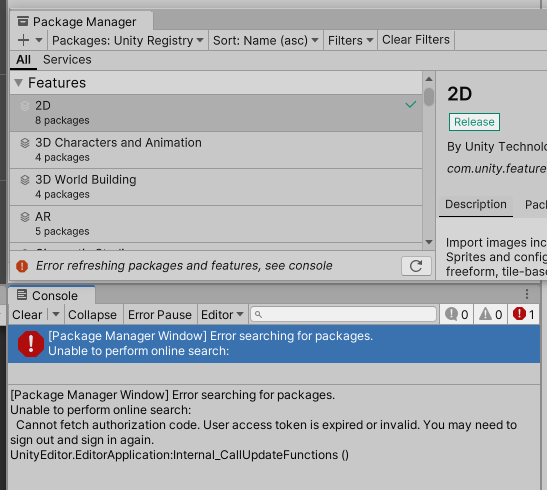Open the Console three-dot options menu
This screenshot has width=547, height=490.
click(x=527, y=294)
